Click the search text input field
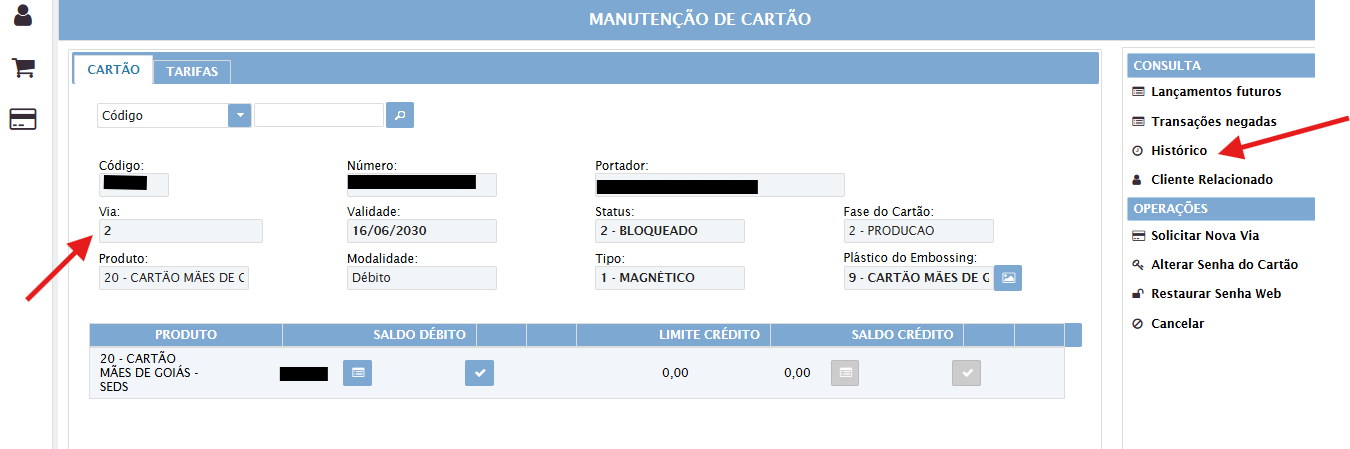 (319, 116)
